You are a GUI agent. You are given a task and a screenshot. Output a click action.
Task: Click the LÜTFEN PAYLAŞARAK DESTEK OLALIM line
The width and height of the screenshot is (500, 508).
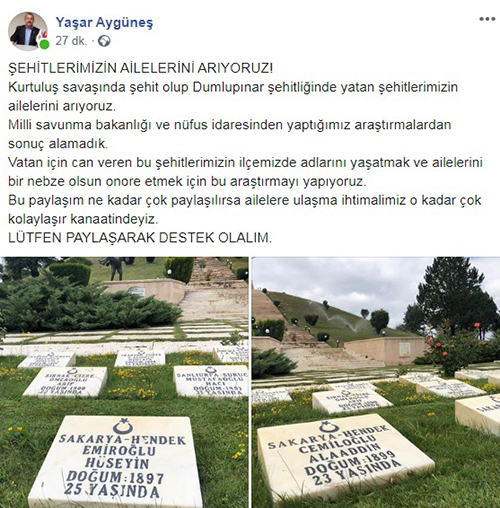pyautogui.click(x=140, y=238)
